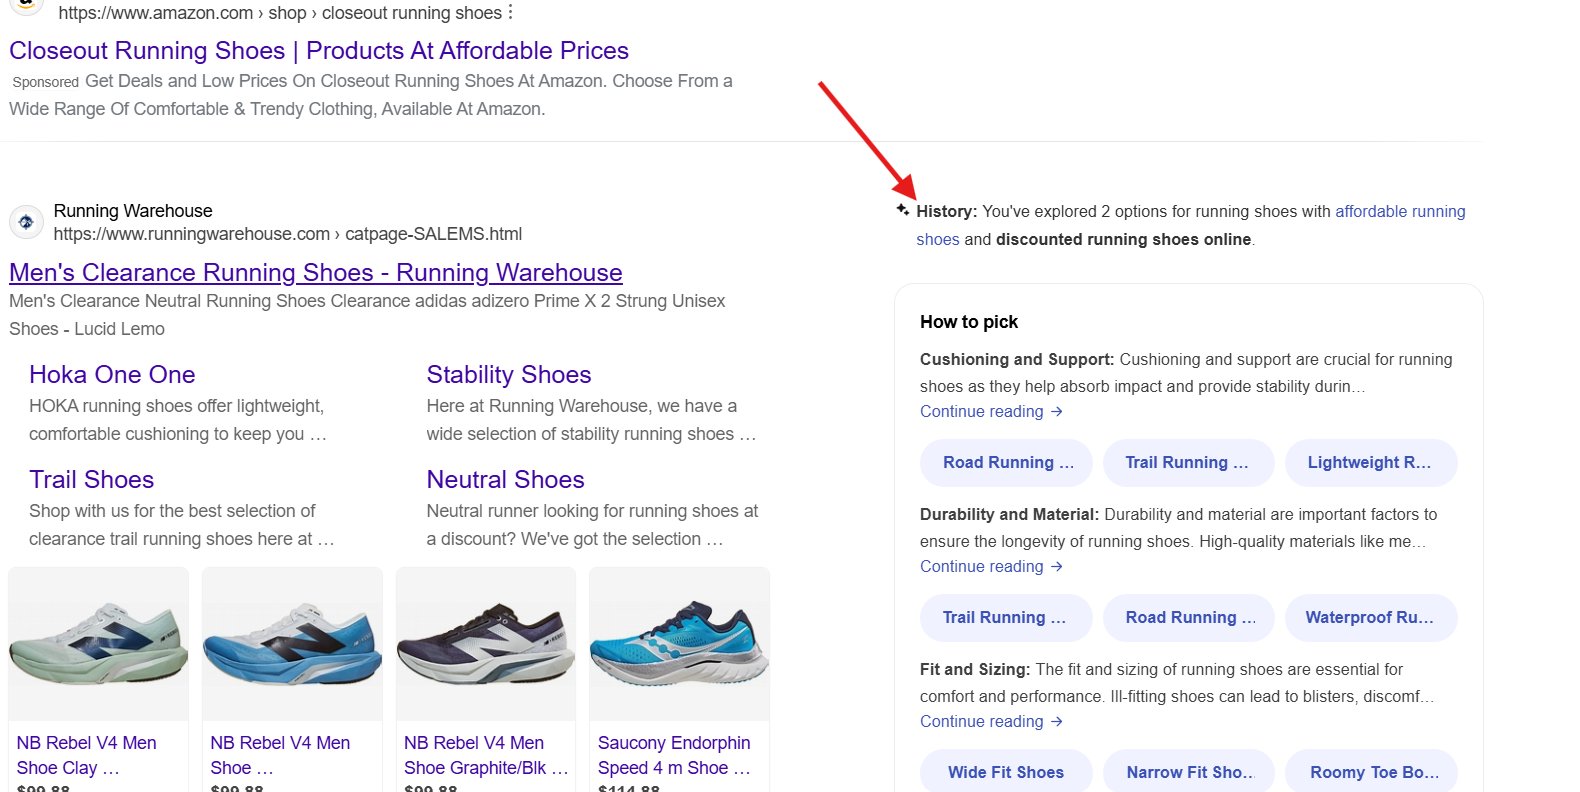1580x792 pixels.
Task: Go to the Hoka One One sitelink
Action: (112, 374)
